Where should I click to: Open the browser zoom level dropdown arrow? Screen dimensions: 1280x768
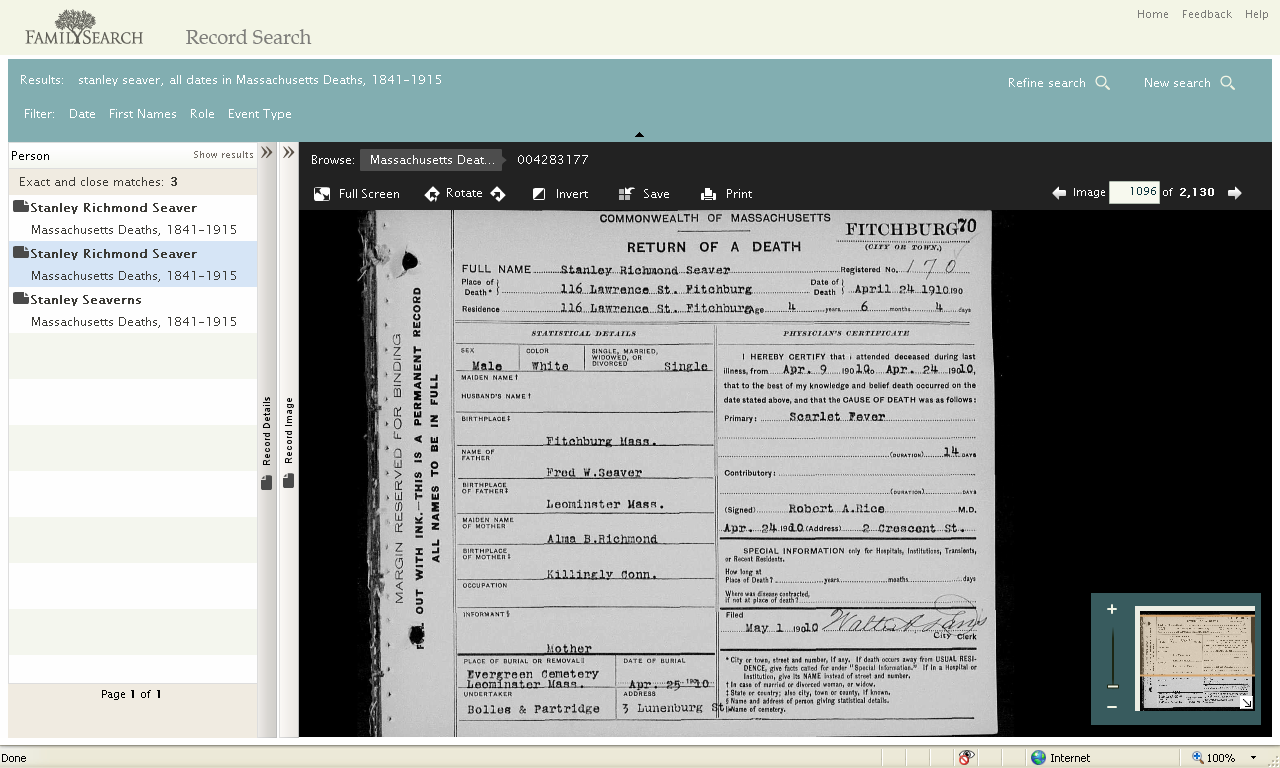click(1253, 758)
